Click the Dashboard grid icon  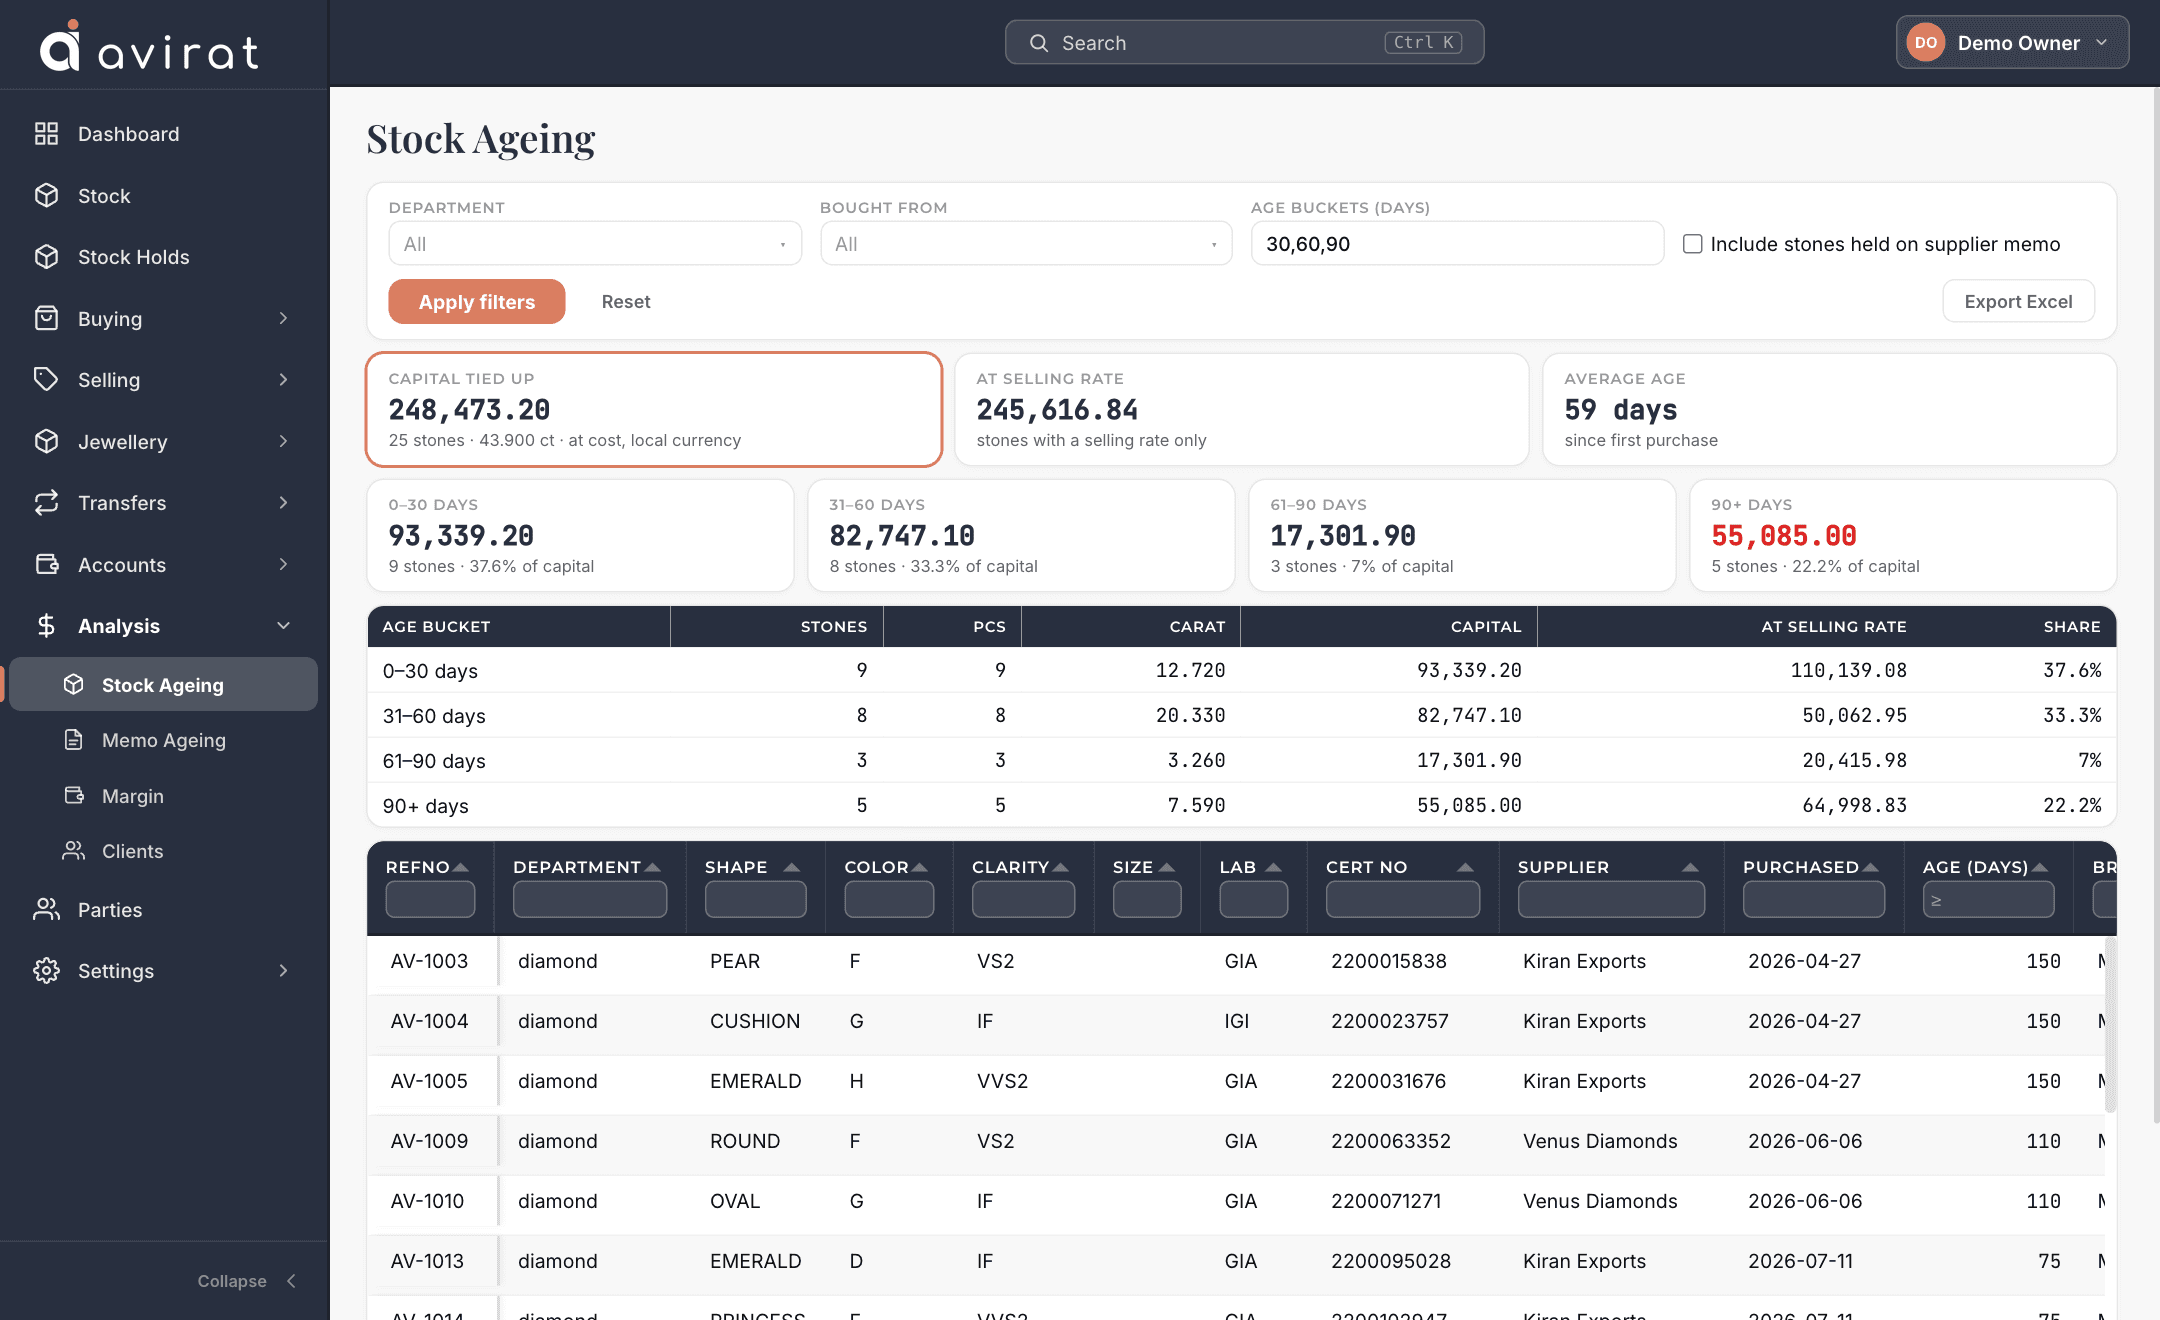(x=46, y=134)
